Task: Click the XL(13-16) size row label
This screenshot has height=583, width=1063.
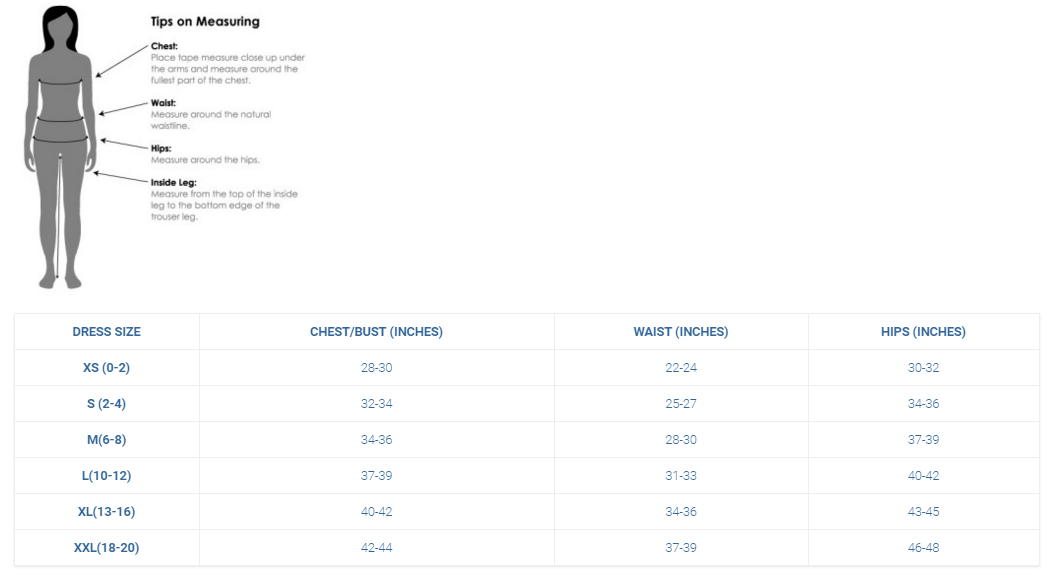Action: pyautogui.click(x=106, y=511)
